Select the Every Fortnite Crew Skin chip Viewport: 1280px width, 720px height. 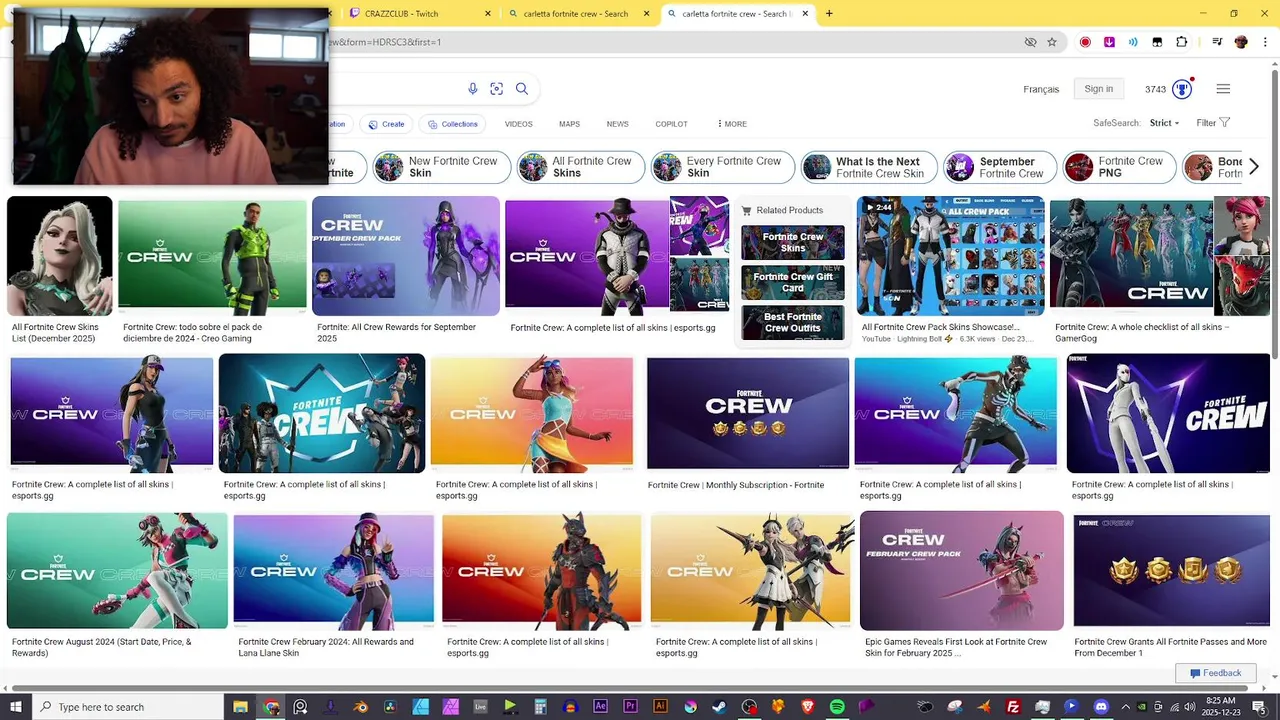pyautogui.click(x=722, y=167)
